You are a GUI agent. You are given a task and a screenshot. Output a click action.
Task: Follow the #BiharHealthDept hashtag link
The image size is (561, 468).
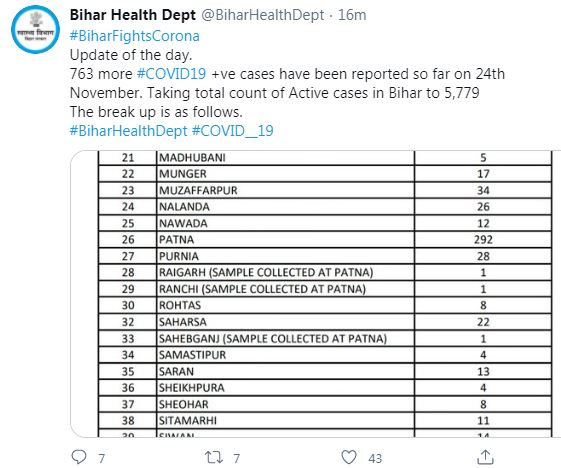click(x=128, y=131)
